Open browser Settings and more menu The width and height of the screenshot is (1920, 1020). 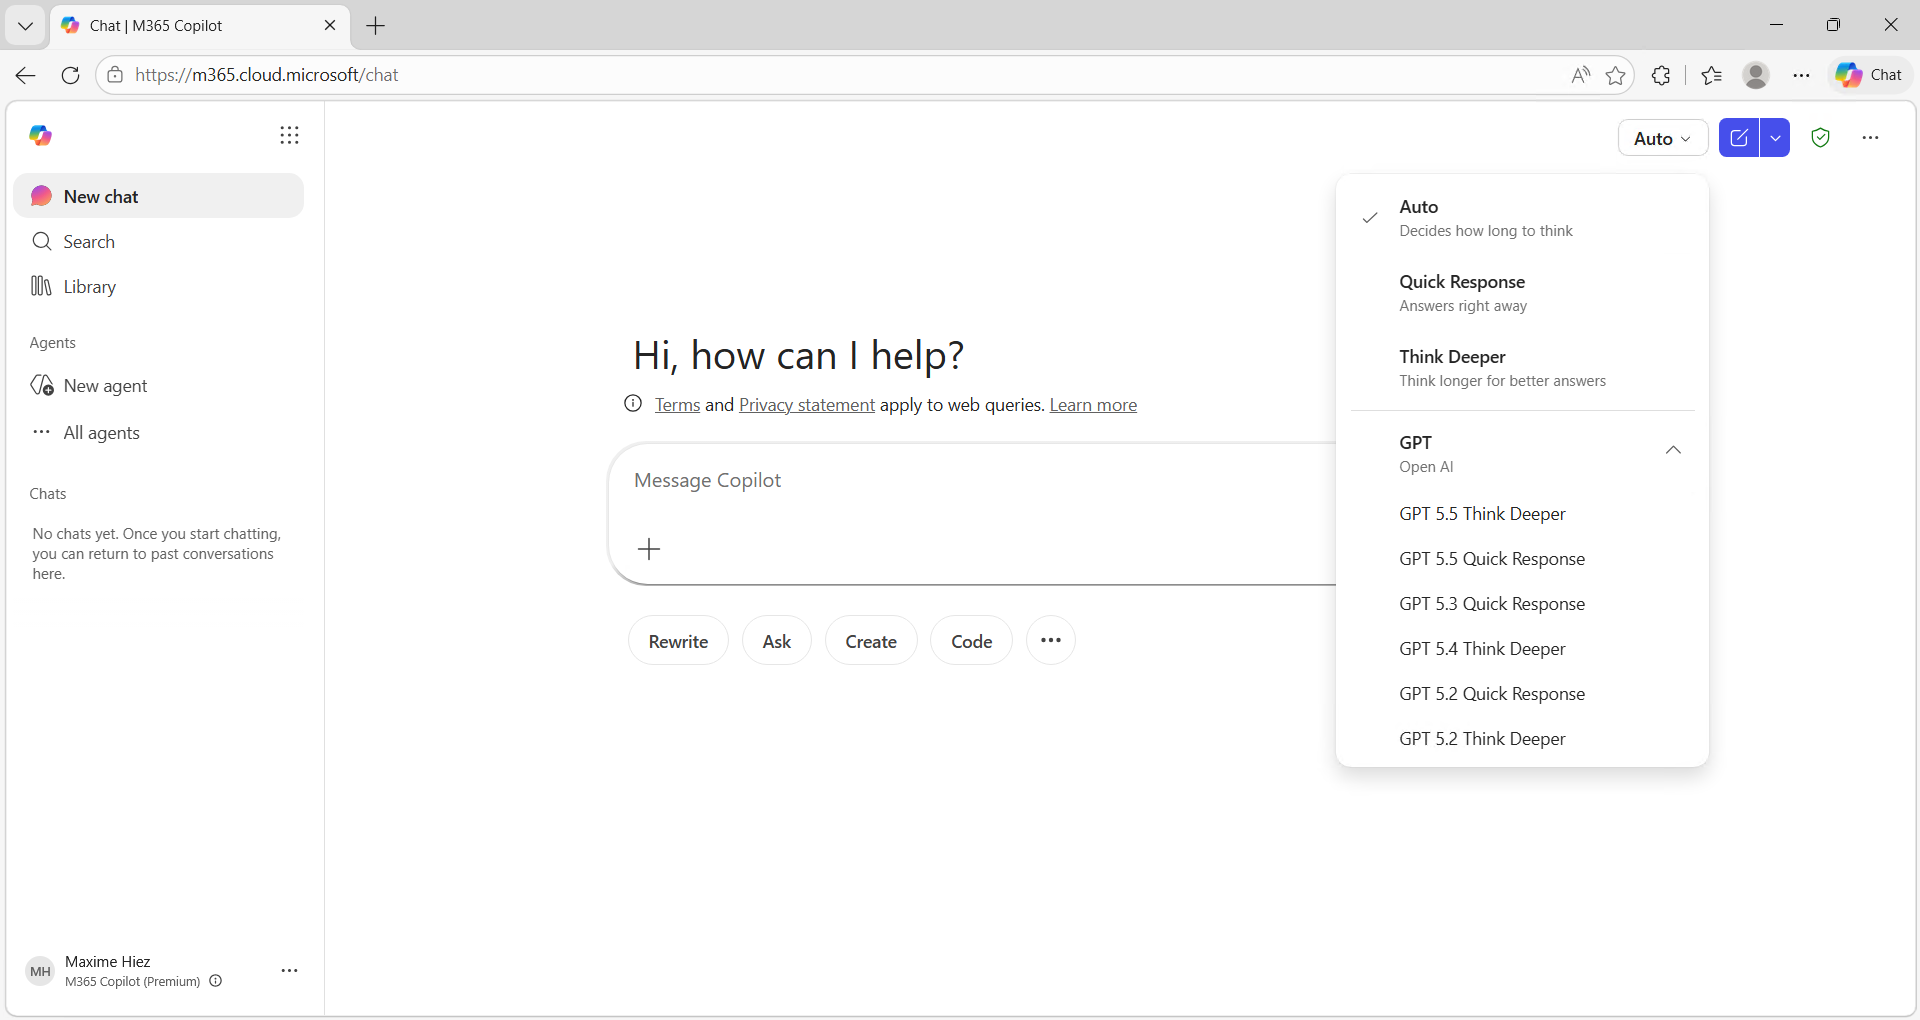(1801, 75)
